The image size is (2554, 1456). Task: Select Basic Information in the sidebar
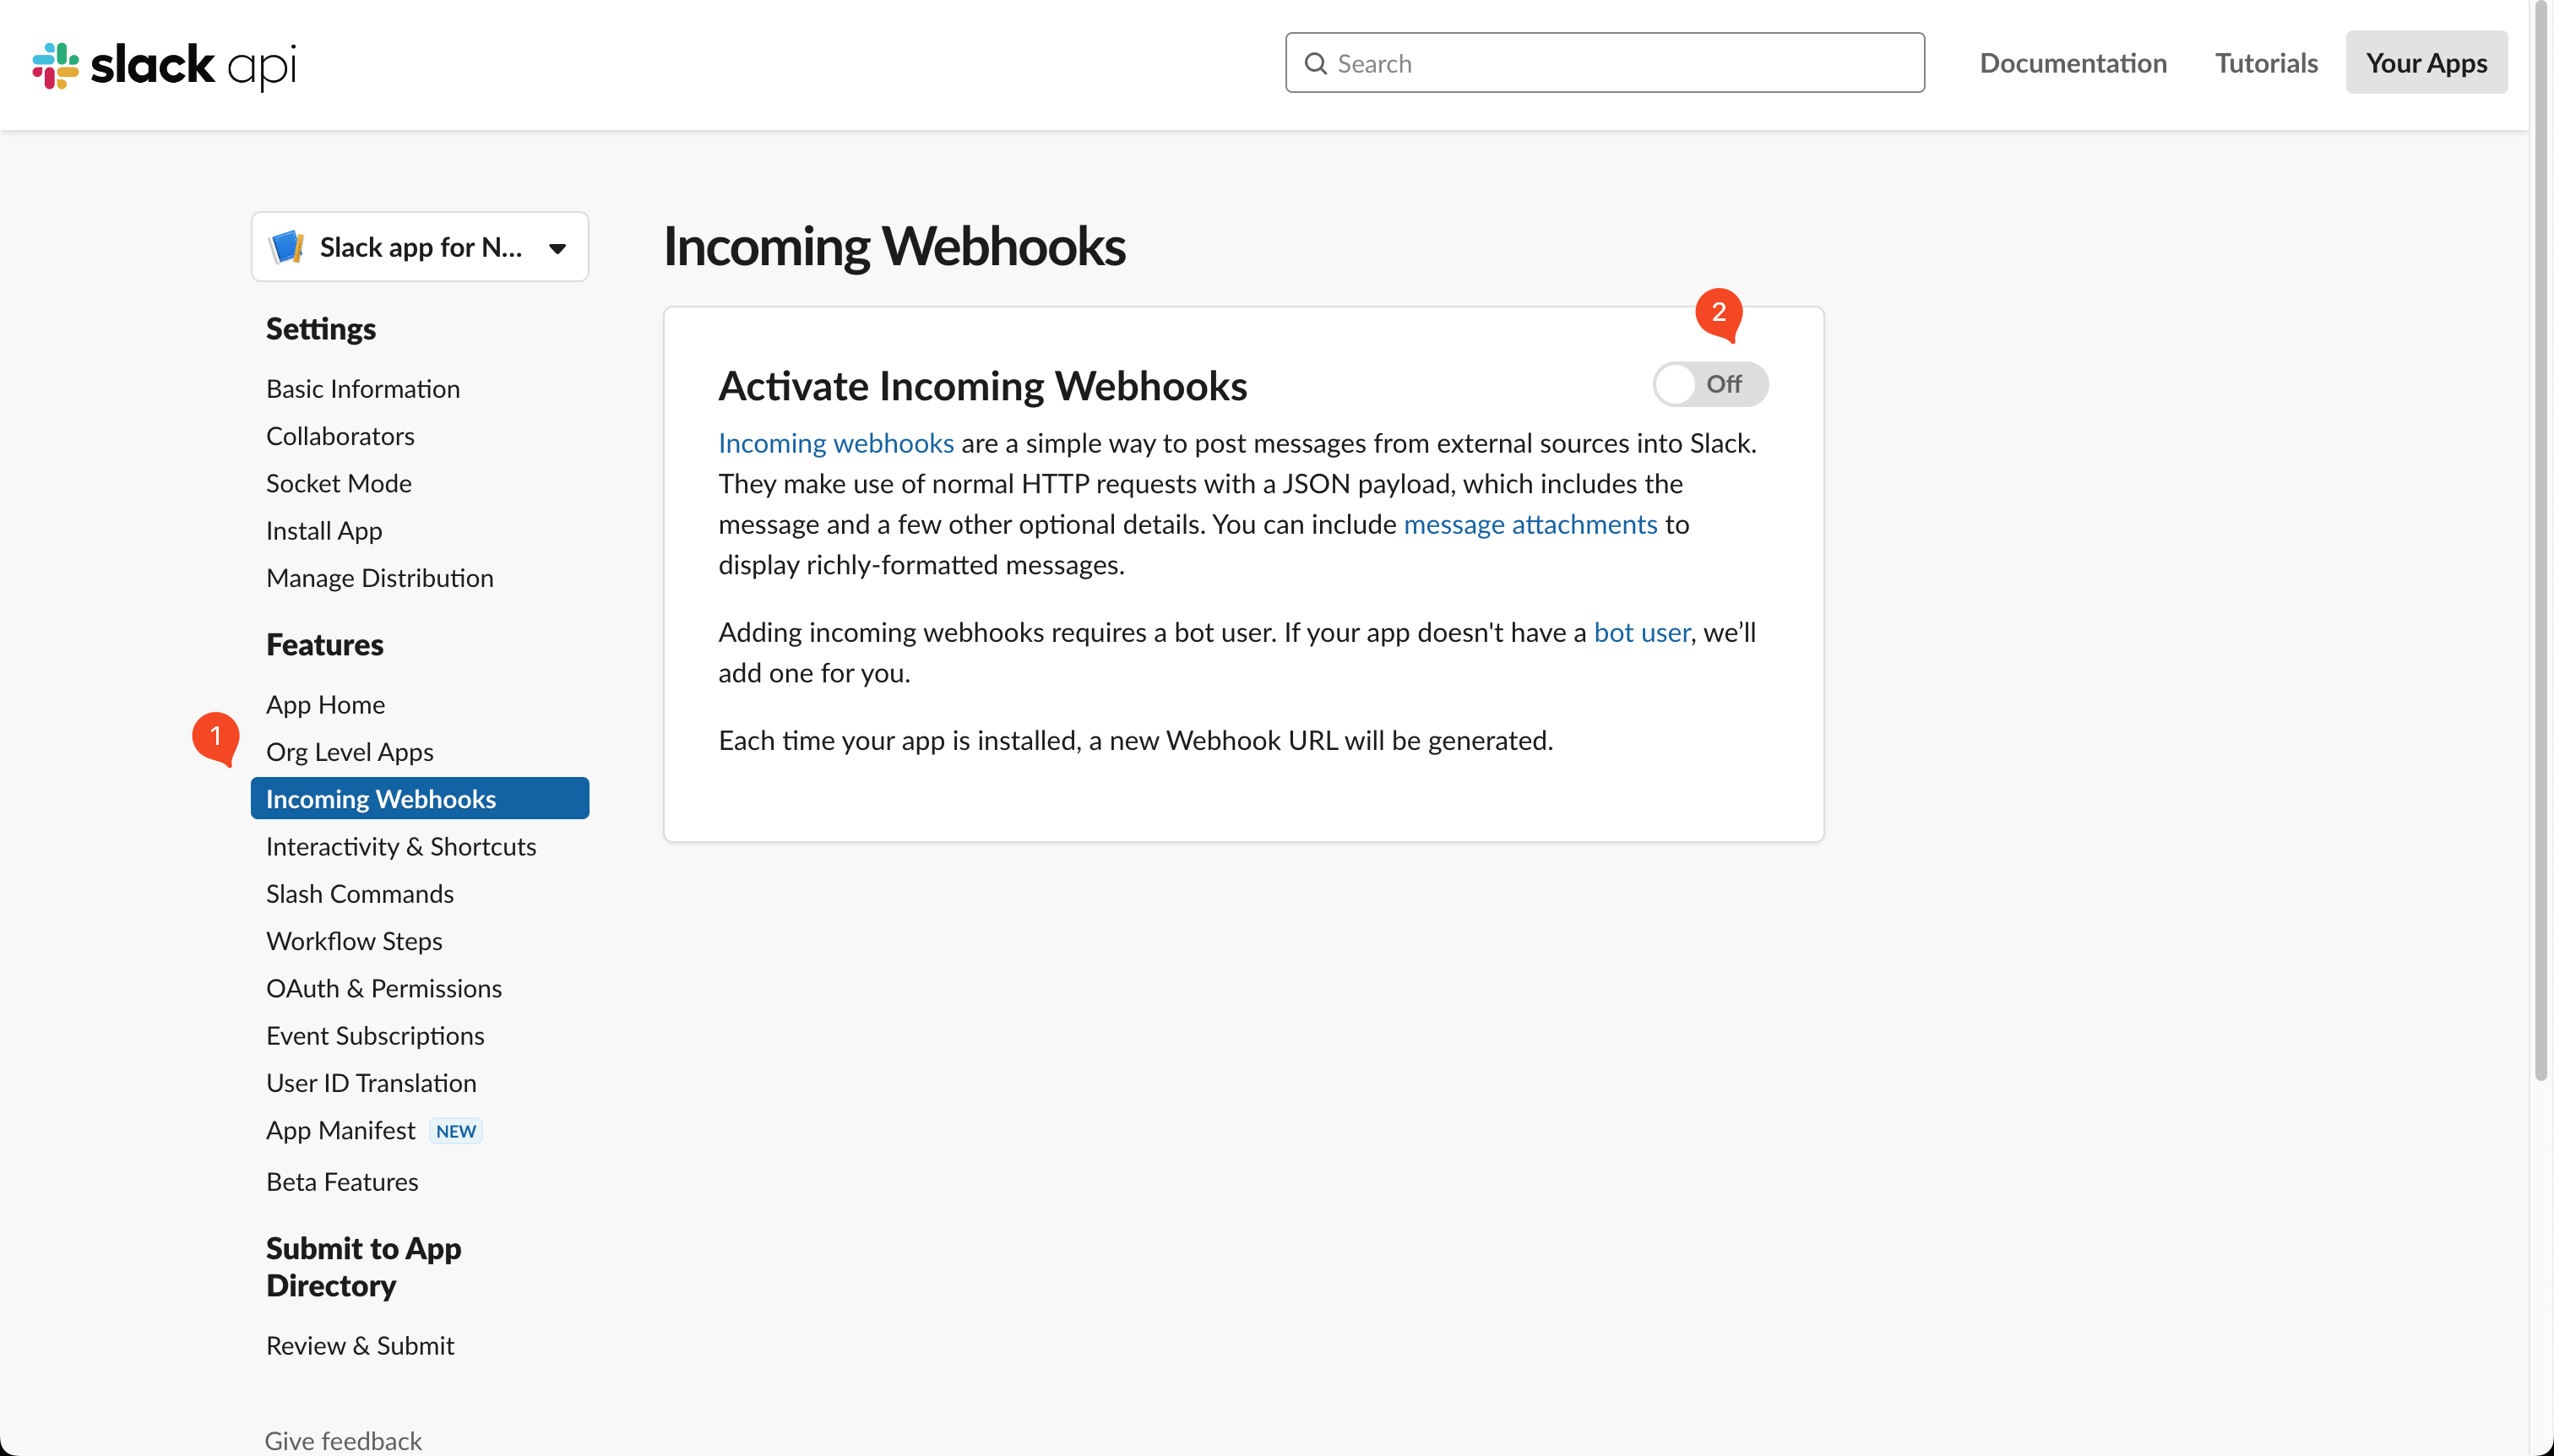[x=362, y=388]
